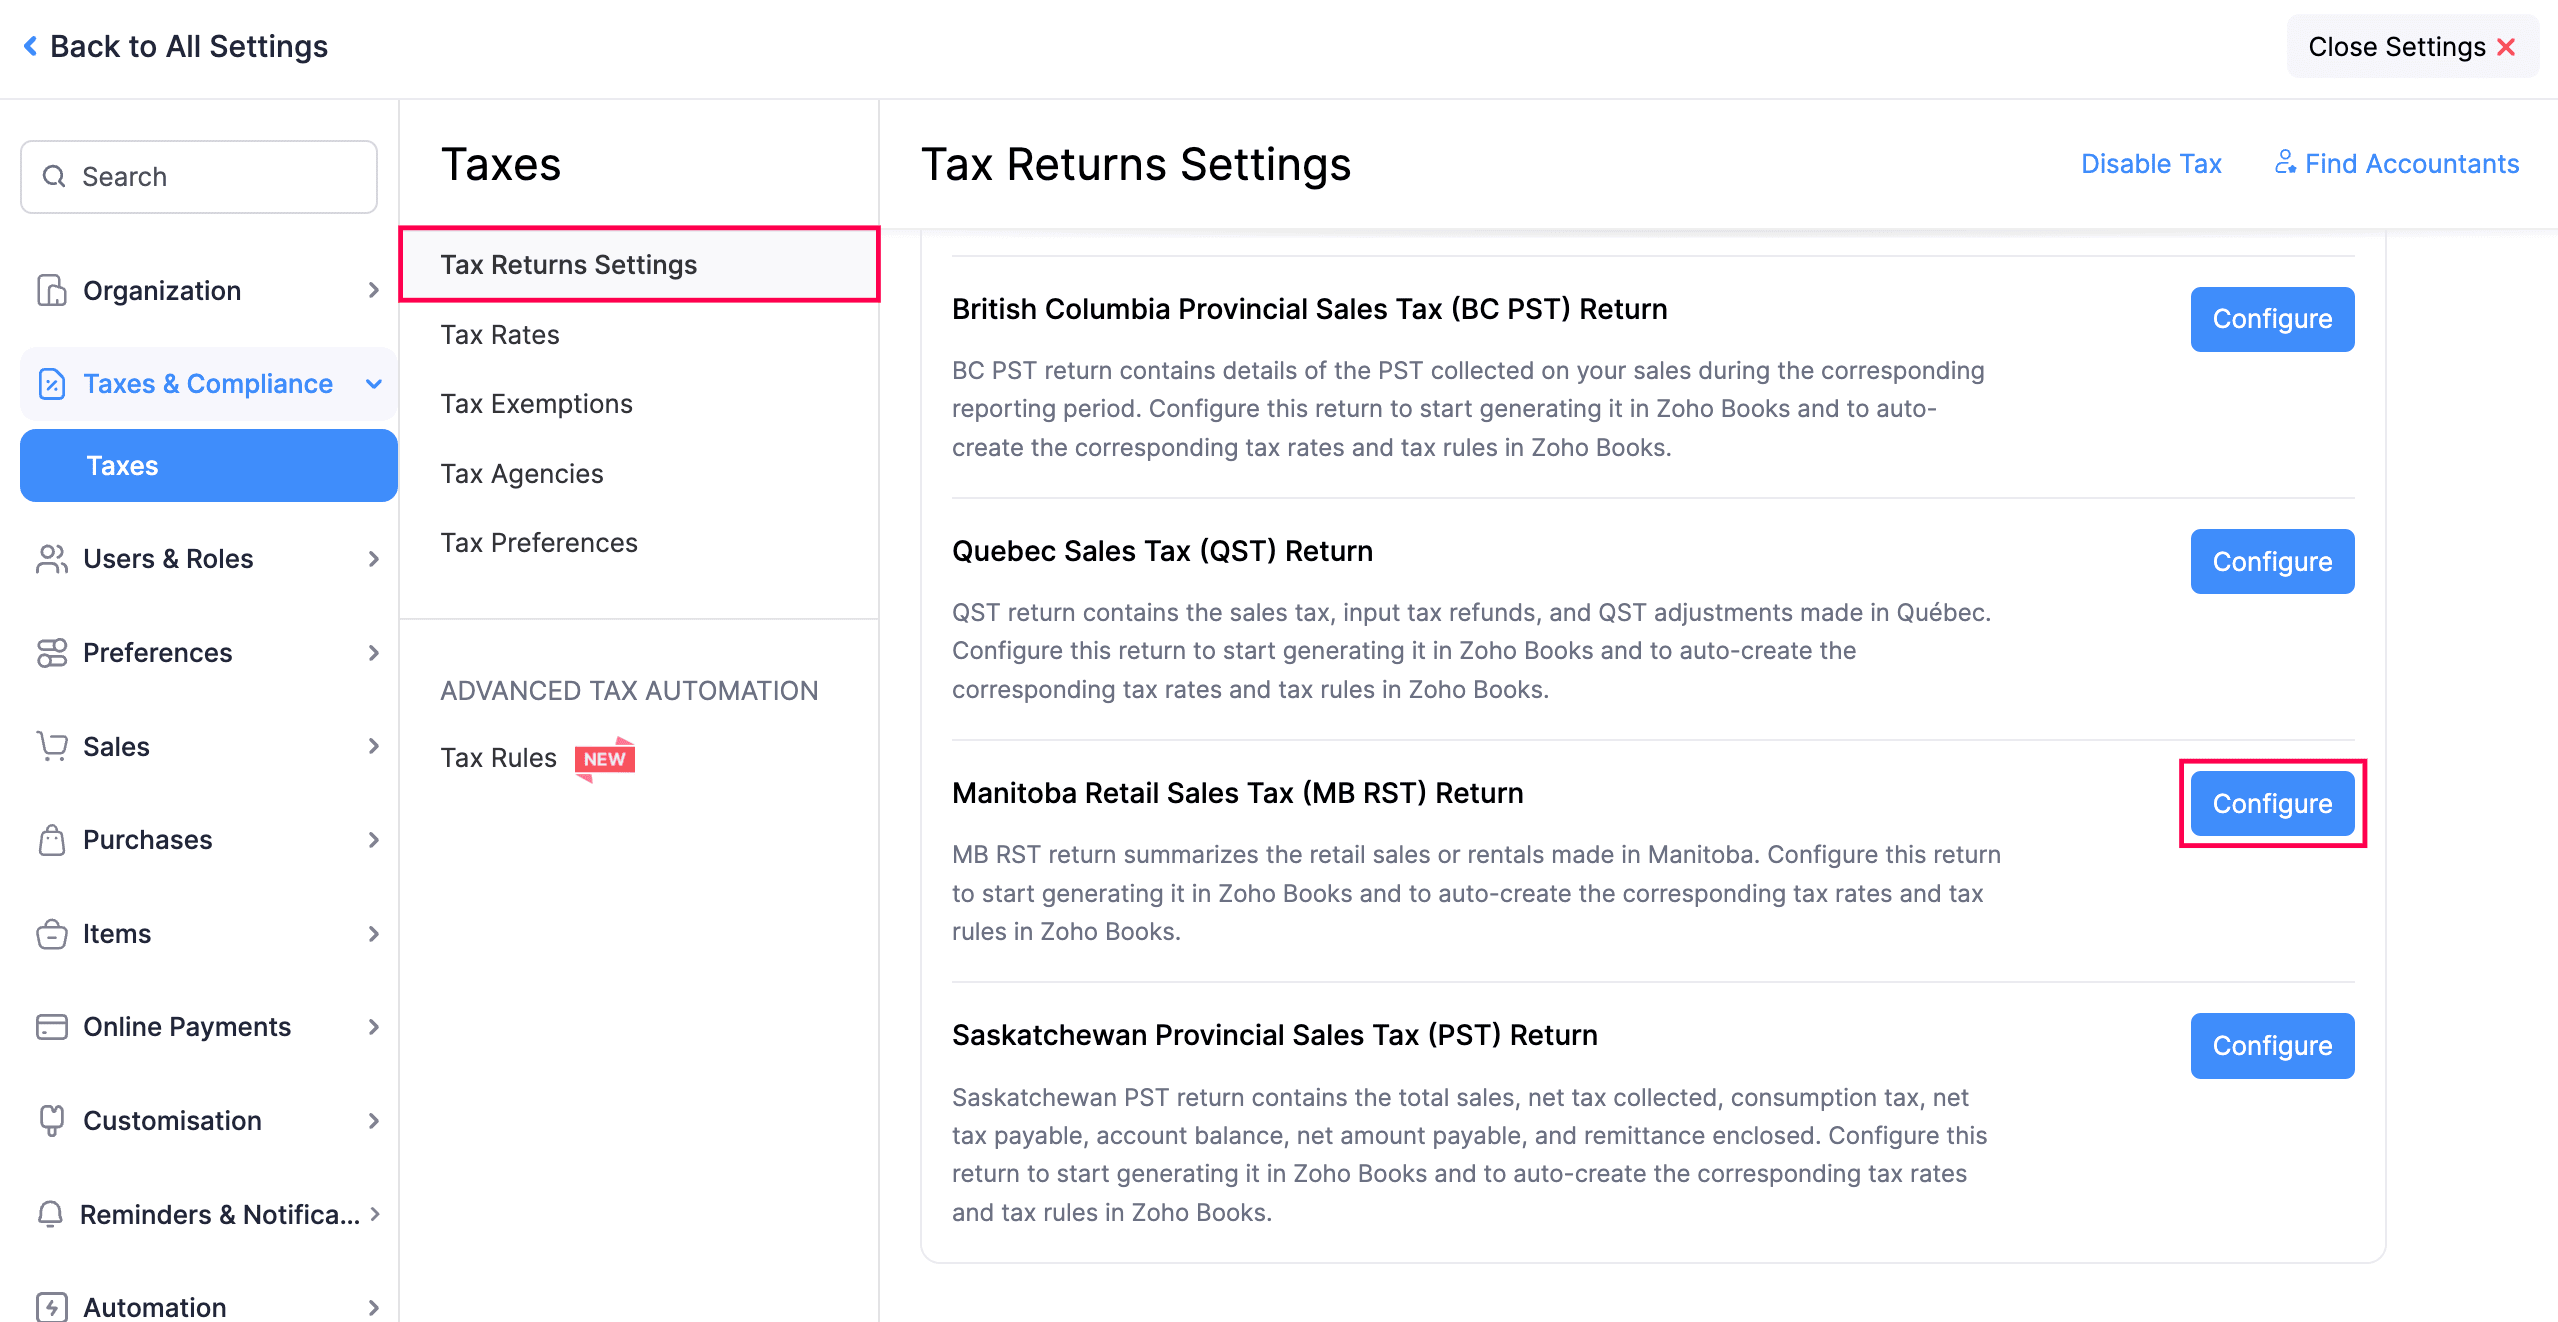Screen dimensions: 2558x1322
Task: Select the Tax Rules menu item
Action: pyautogui.click(x=496, y=757)
